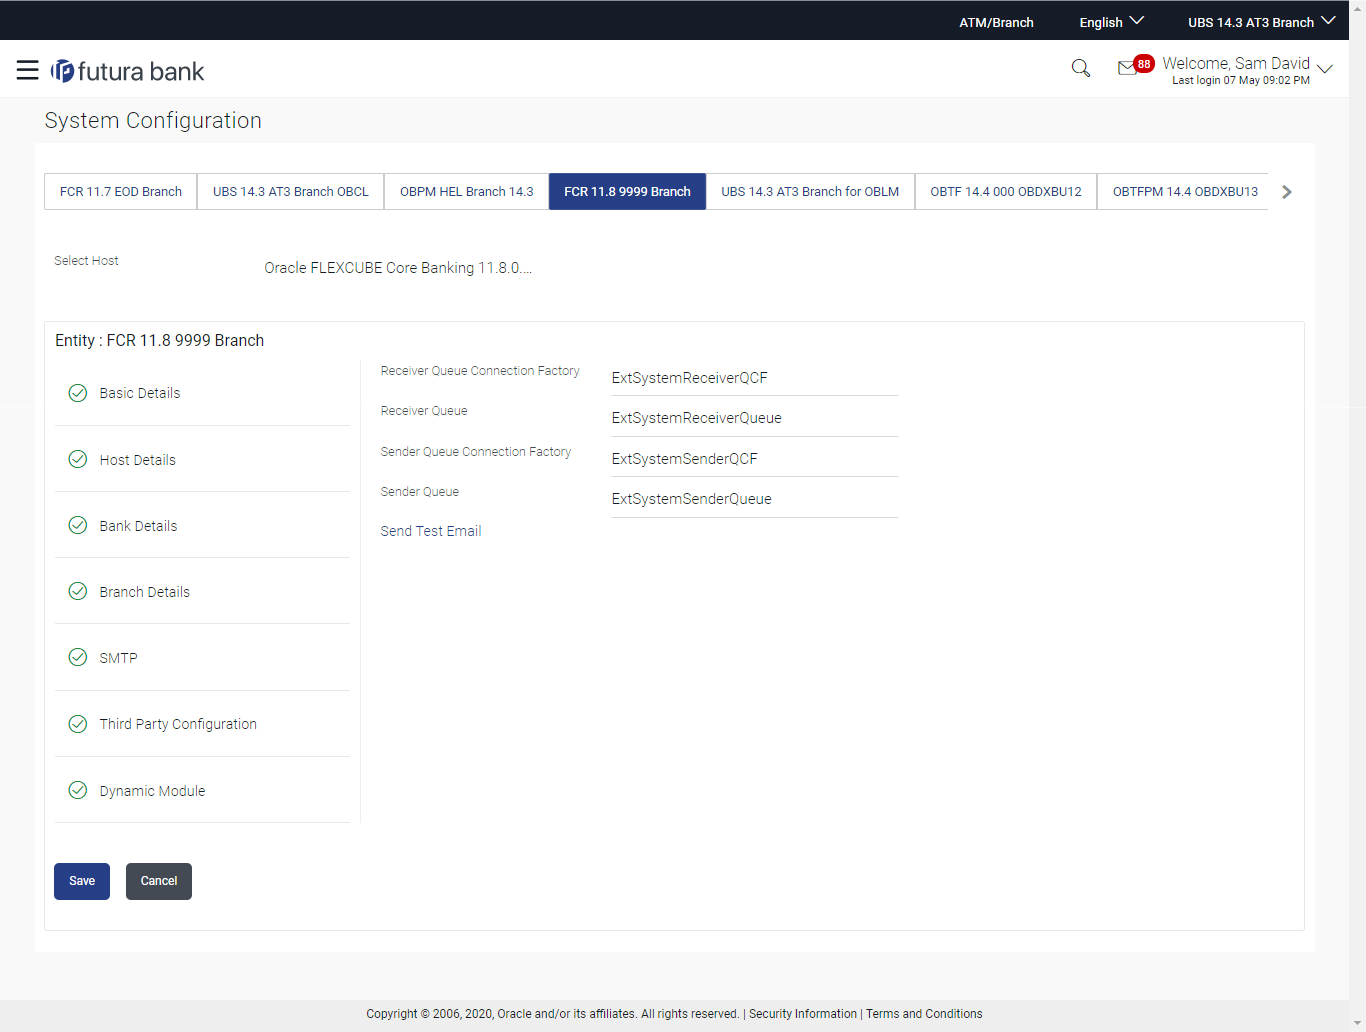The width and height of the screenshot is (1366, 1032).
Task: Click the Select Host label
Action: pos(86,261)
